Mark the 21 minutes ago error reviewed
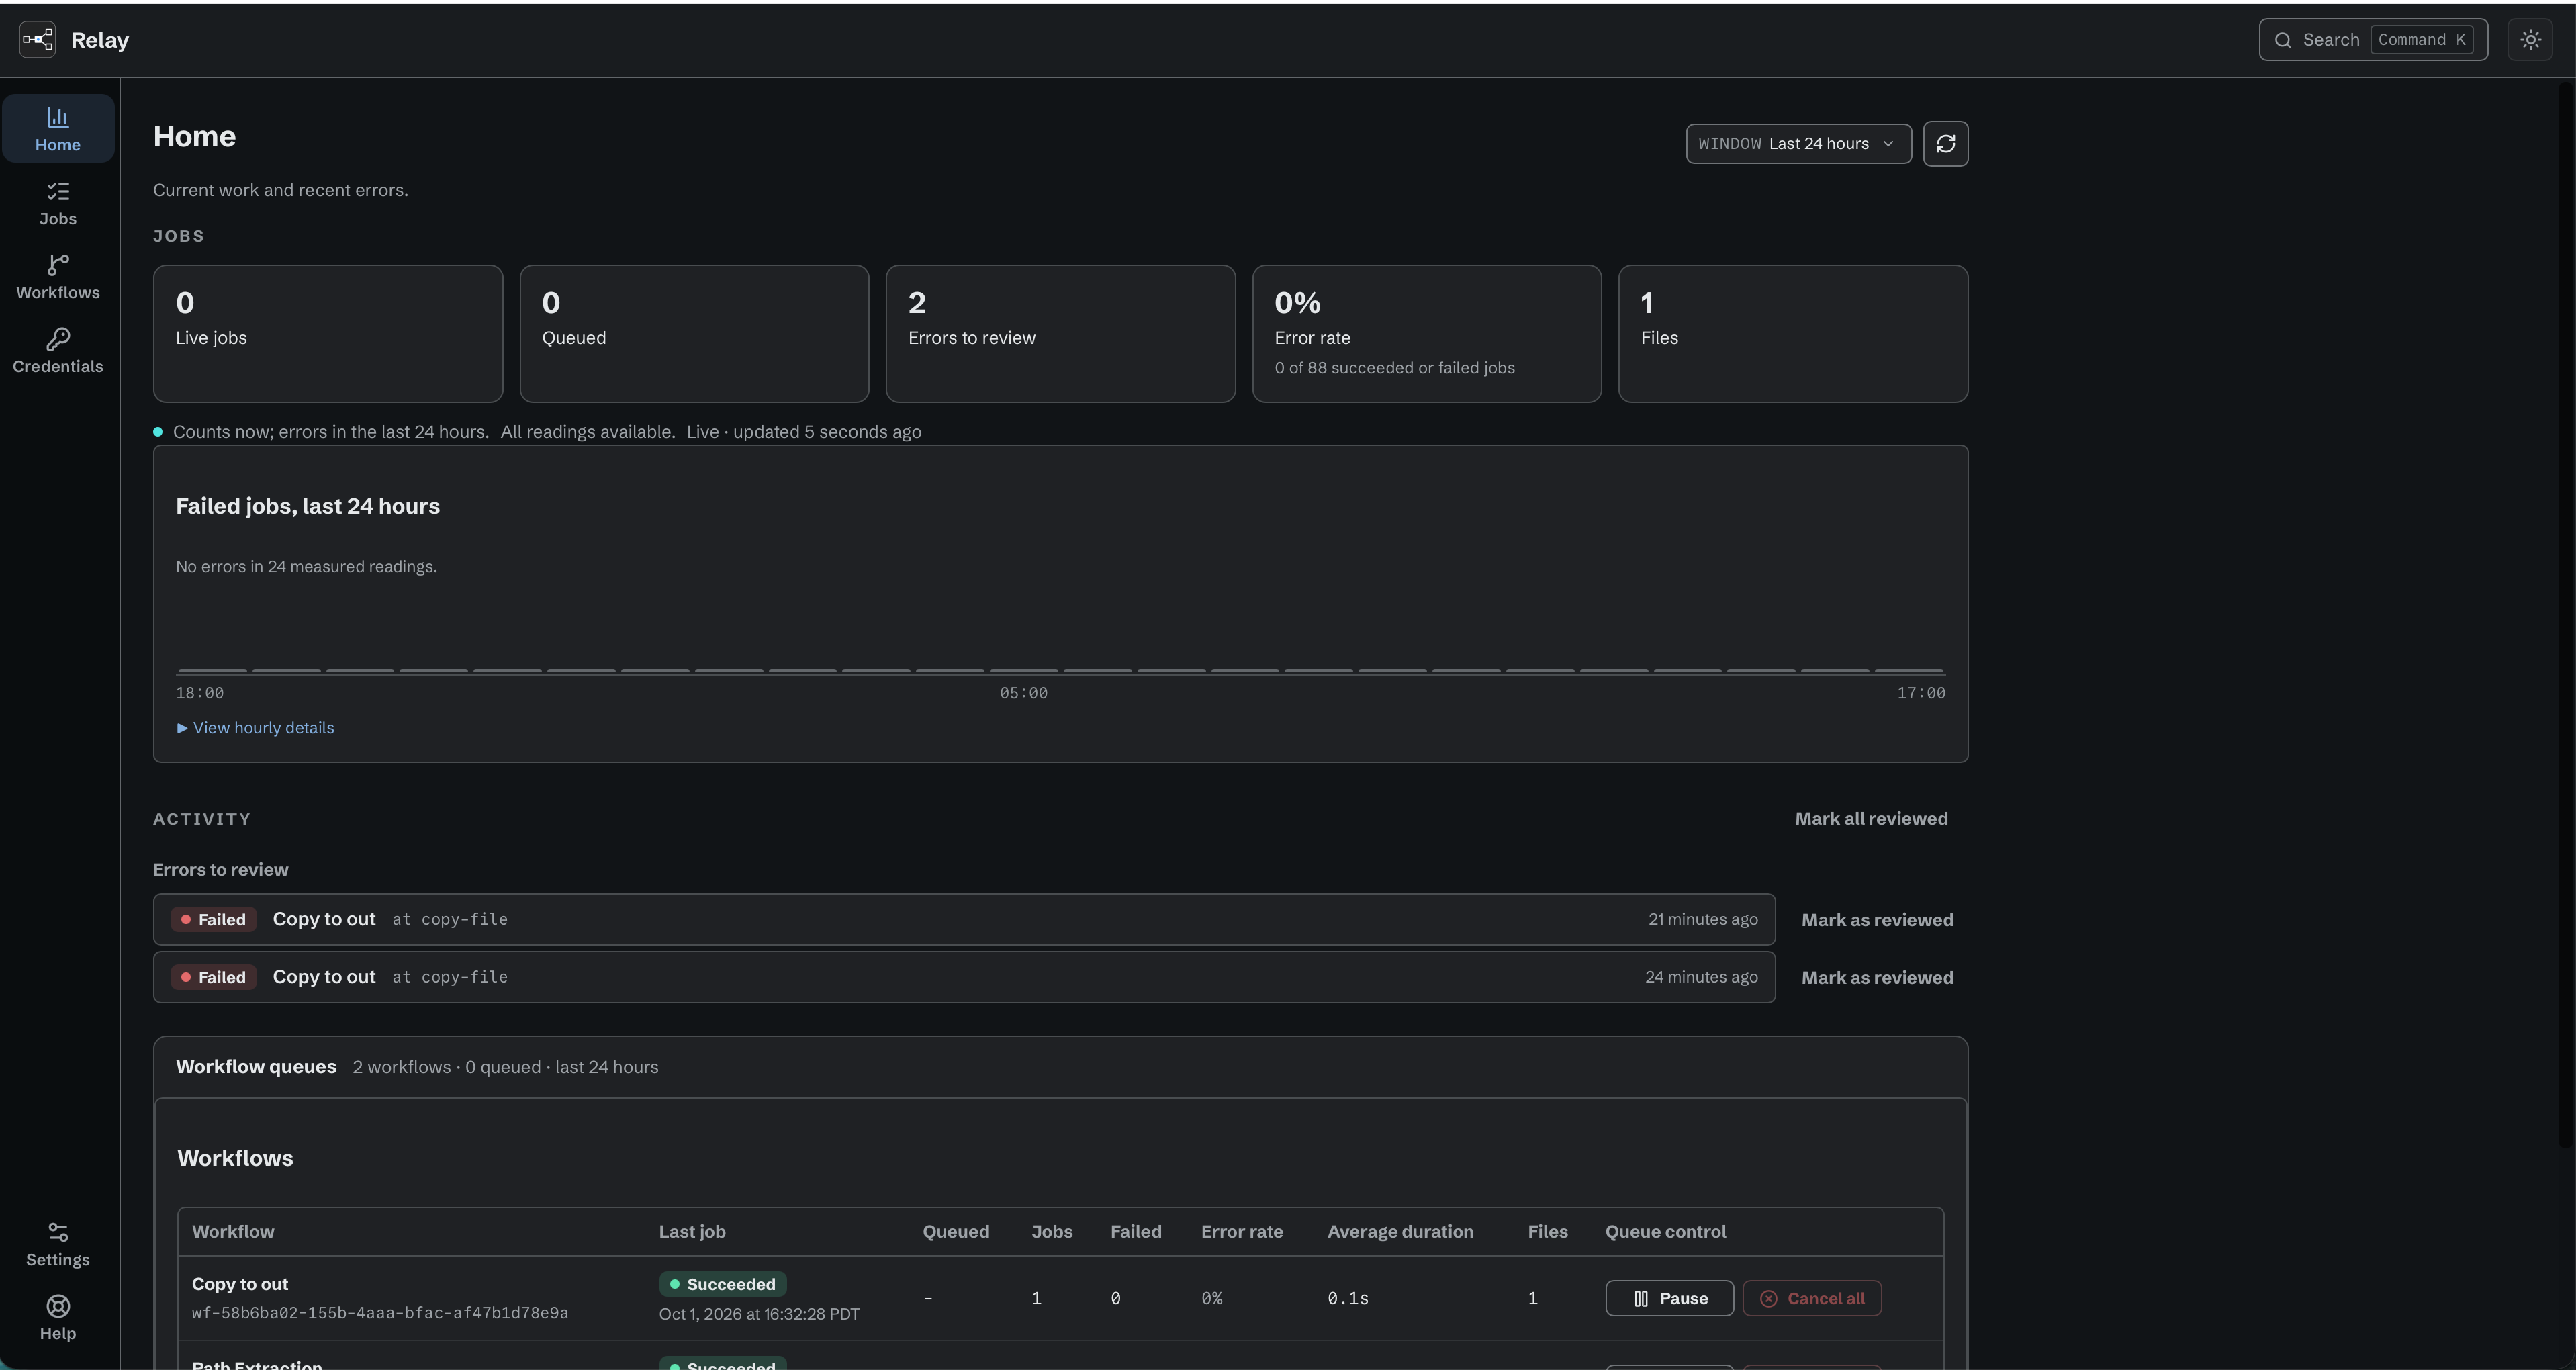Screen dimensions: 2576x1370 [1877, 920]
